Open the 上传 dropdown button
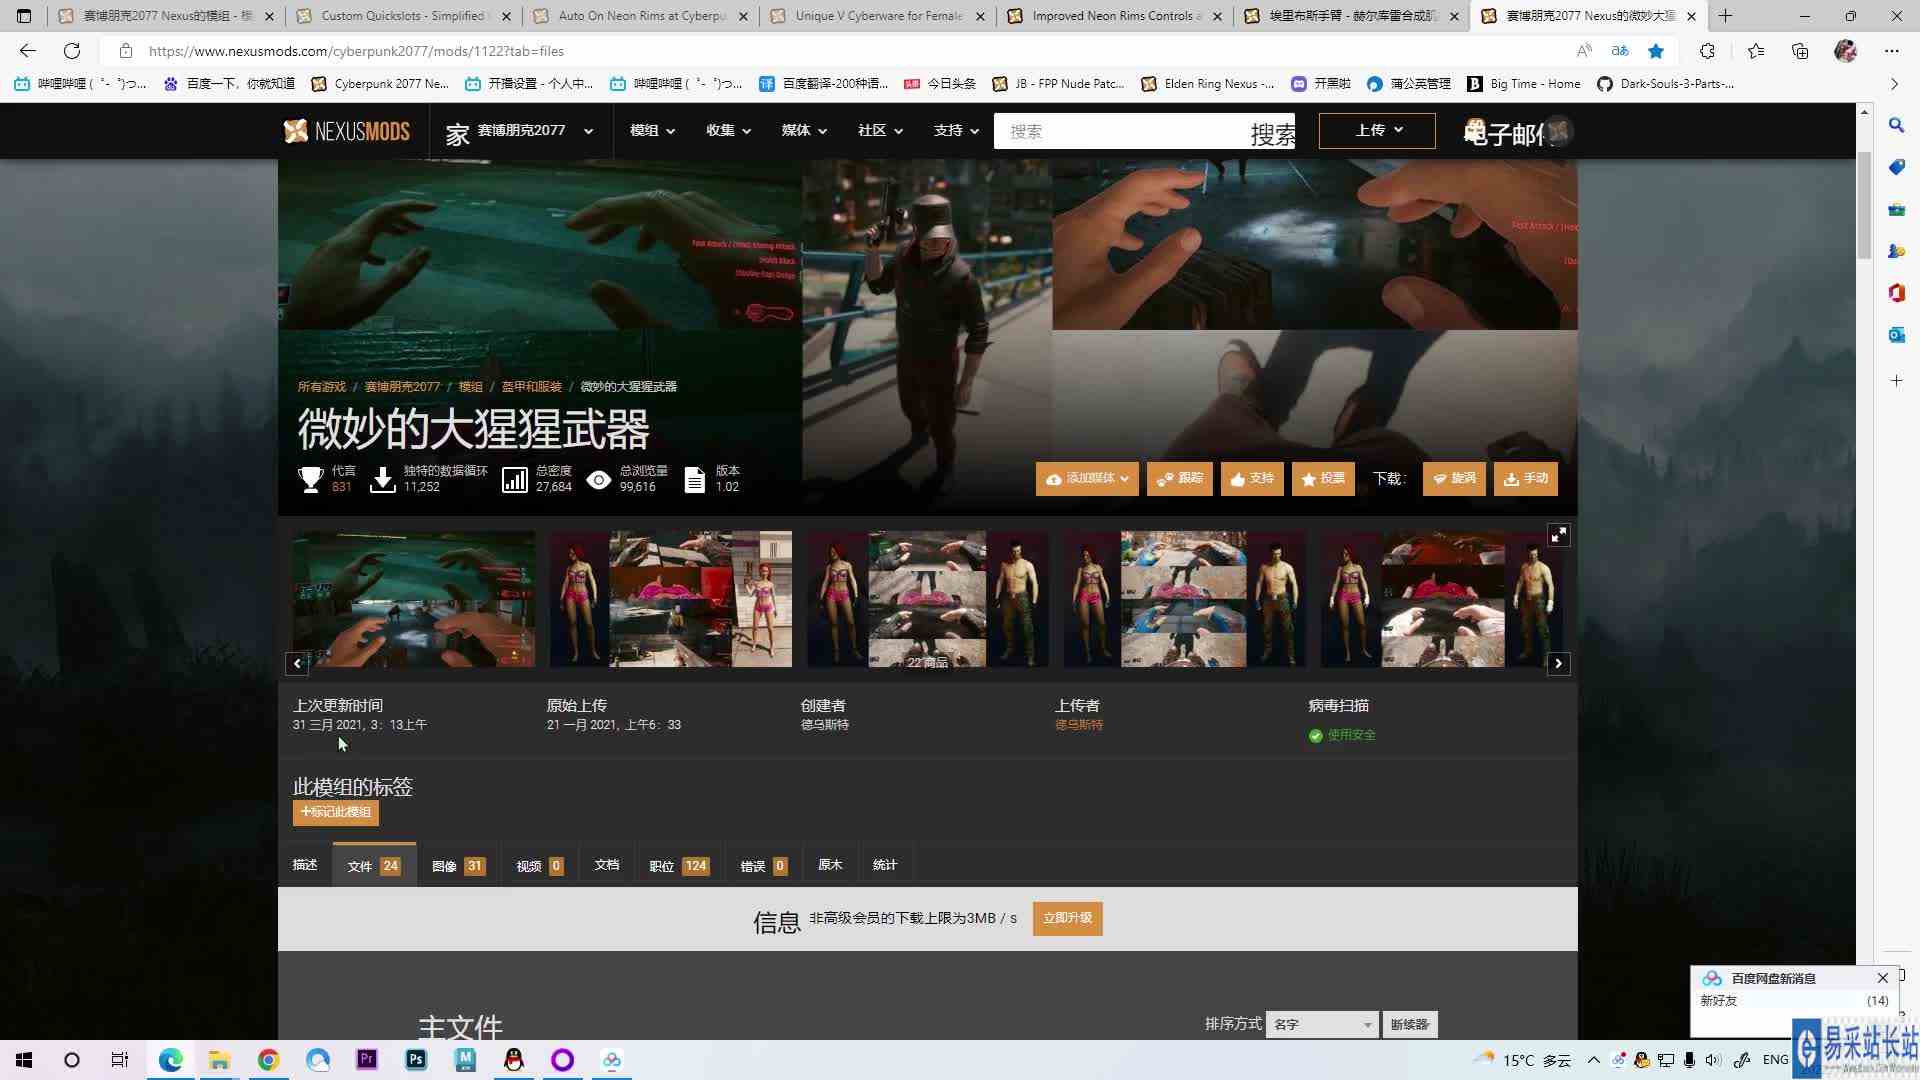 pos(1377,131)
